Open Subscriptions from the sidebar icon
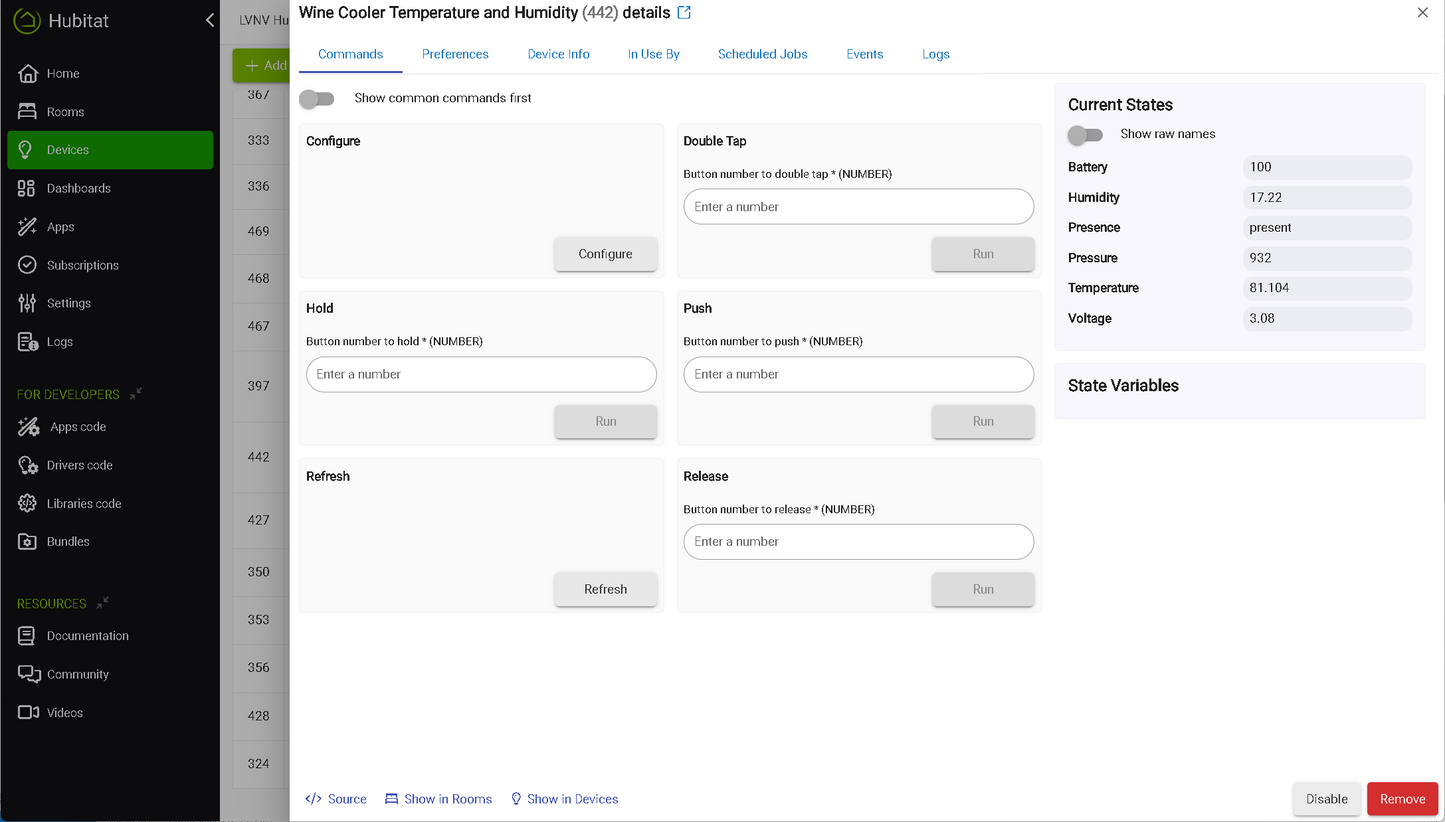Image resolution: width=1445 pixels, height=822 pixels. tap(27, 265)
